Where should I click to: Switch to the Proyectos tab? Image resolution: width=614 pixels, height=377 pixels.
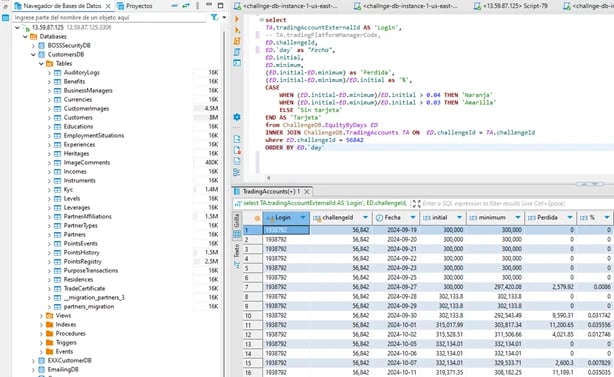click(135, 6)
